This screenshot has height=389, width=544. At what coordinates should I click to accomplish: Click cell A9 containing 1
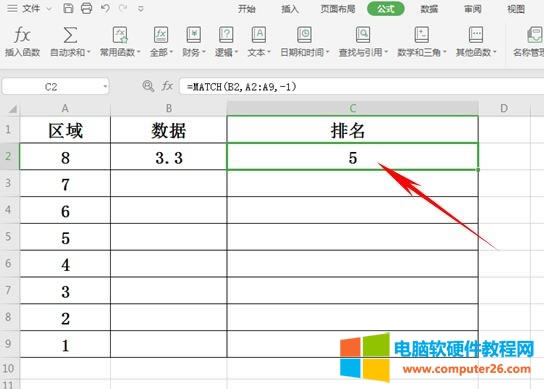[x=65, y=344]
